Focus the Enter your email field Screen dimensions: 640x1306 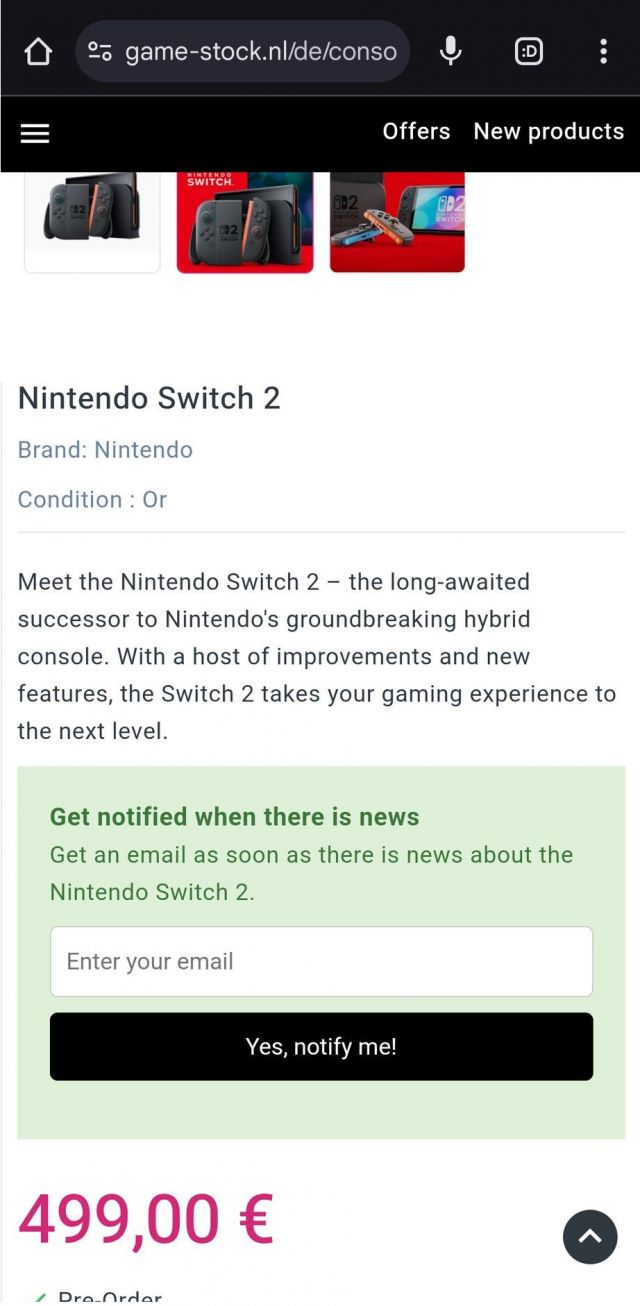point(321,961)
